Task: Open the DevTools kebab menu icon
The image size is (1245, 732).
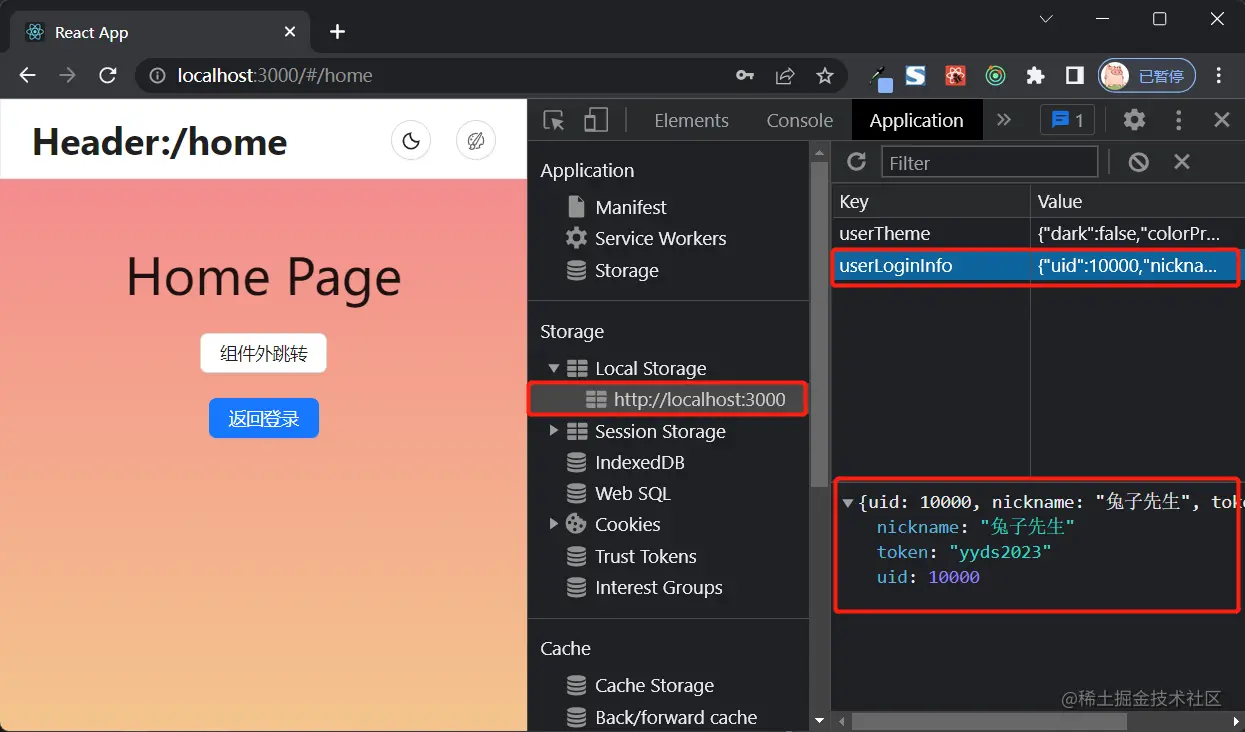Action: point(1179,120)
